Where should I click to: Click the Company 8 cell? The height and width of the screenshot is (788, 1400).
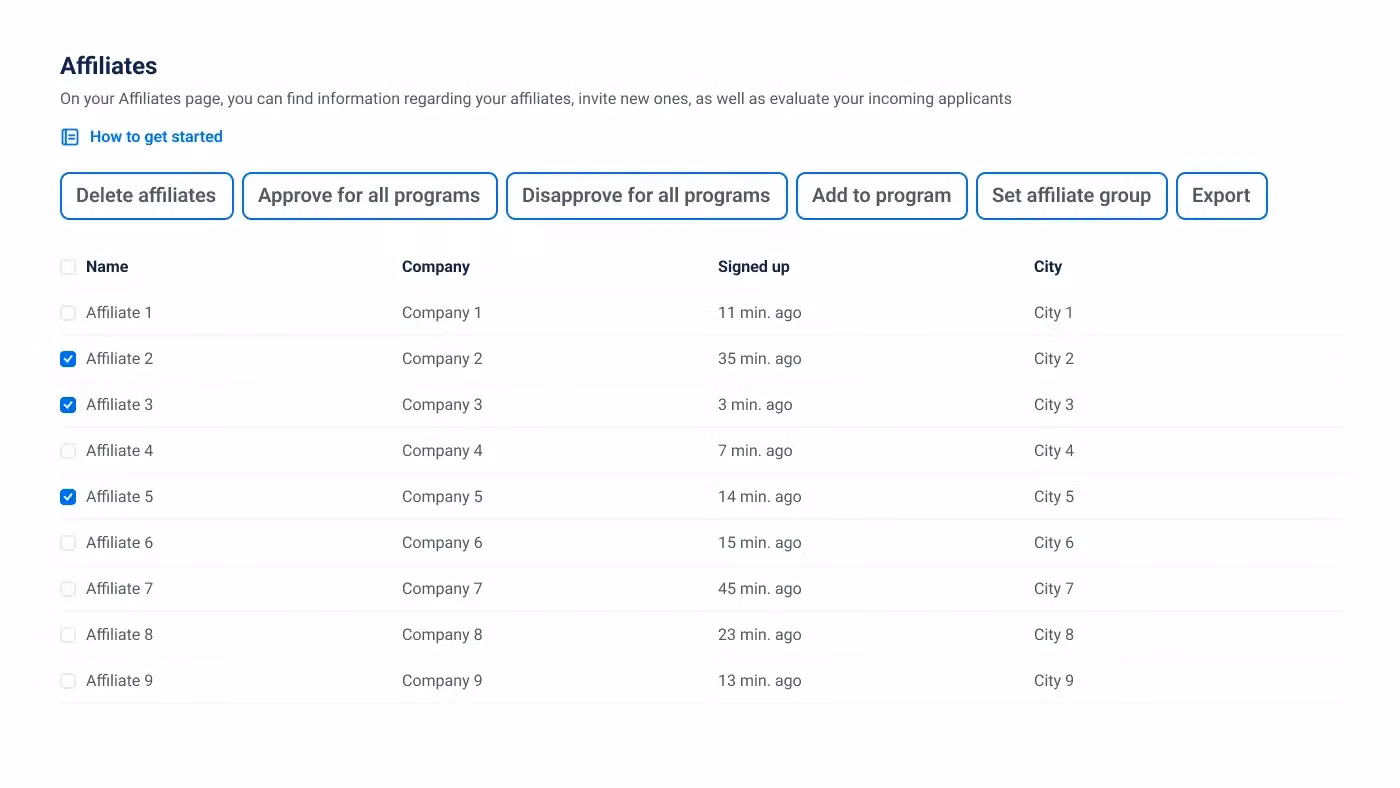[442, 635]
